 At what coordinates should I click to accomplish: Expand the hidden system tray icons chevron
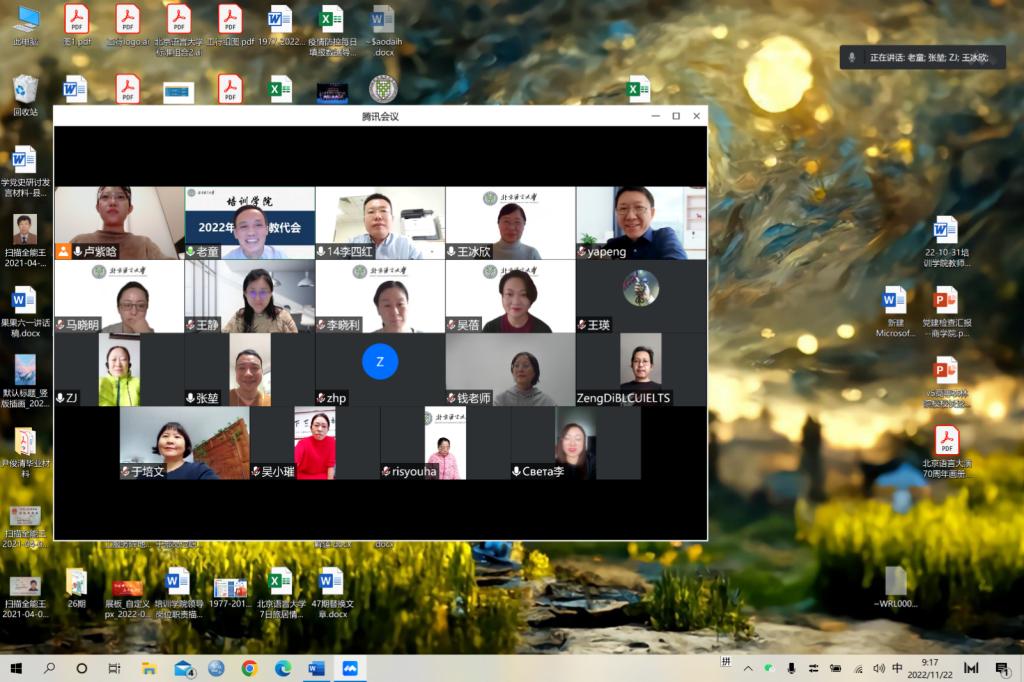click(x=747, y=668)
